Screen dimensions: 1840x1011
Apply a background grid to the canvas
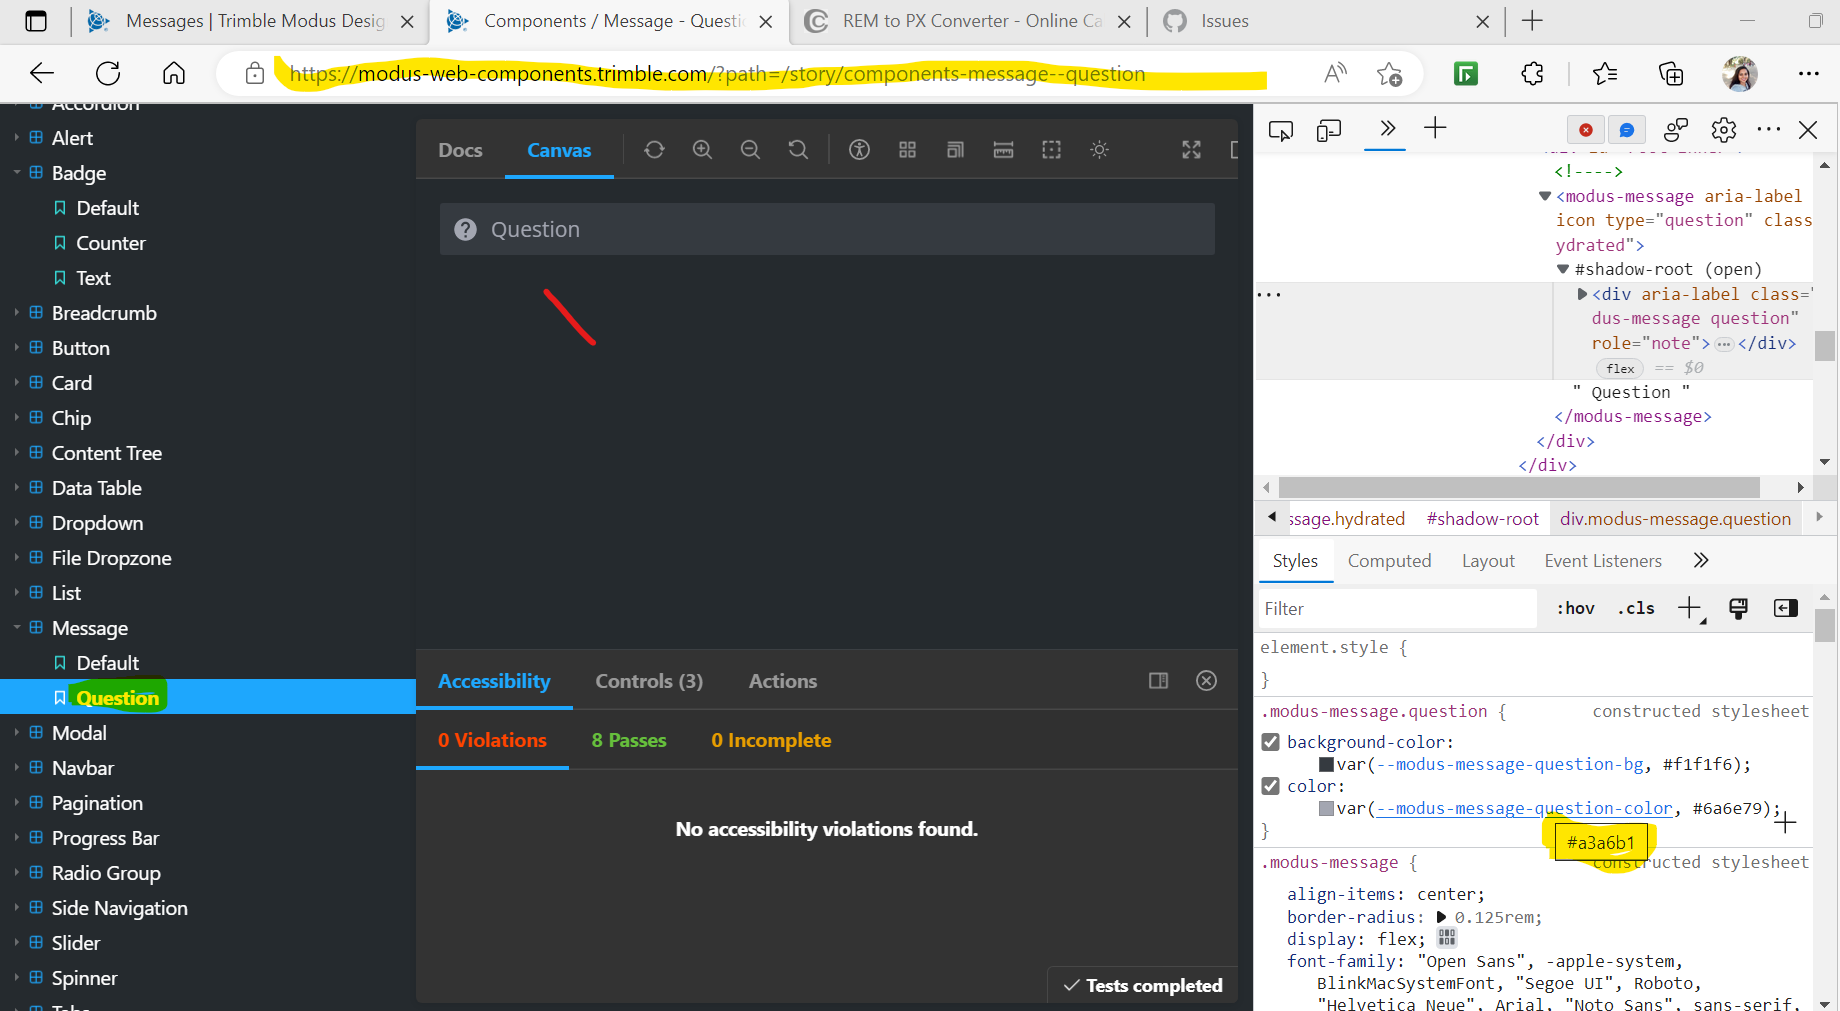pos(907,149)
